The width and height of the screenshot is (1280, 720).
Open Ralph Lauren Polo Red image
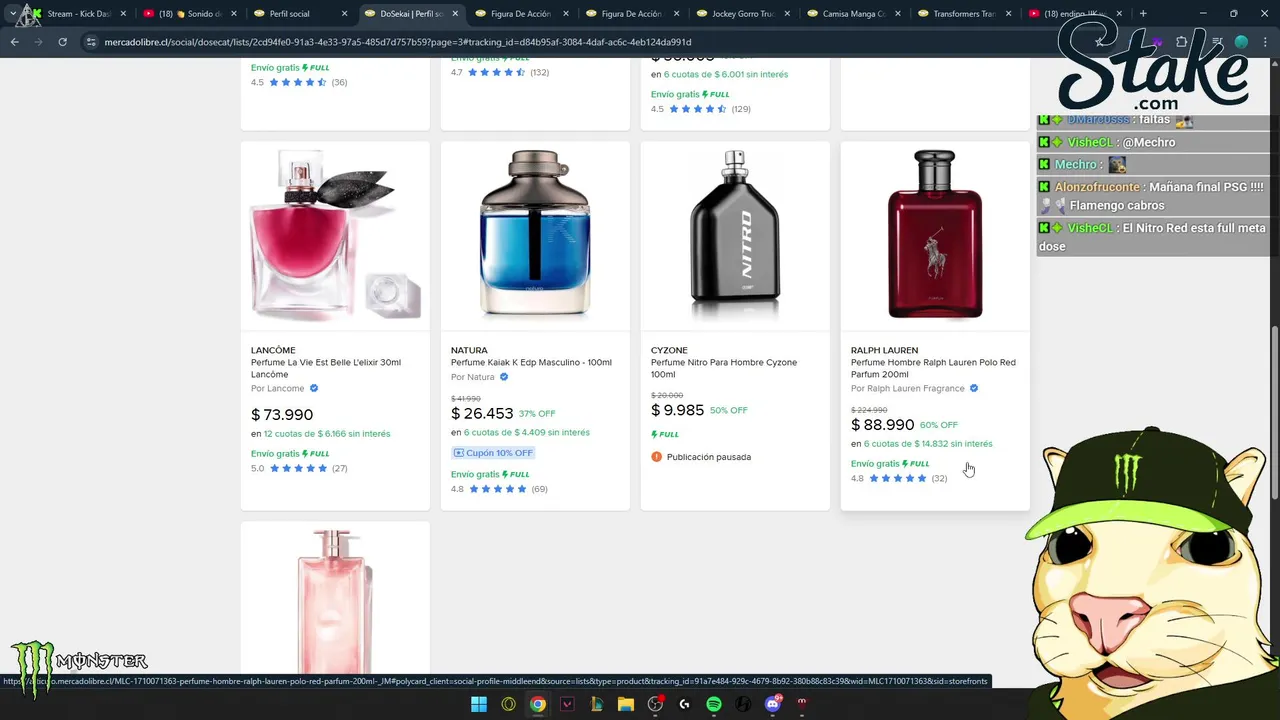coord(935,235)
